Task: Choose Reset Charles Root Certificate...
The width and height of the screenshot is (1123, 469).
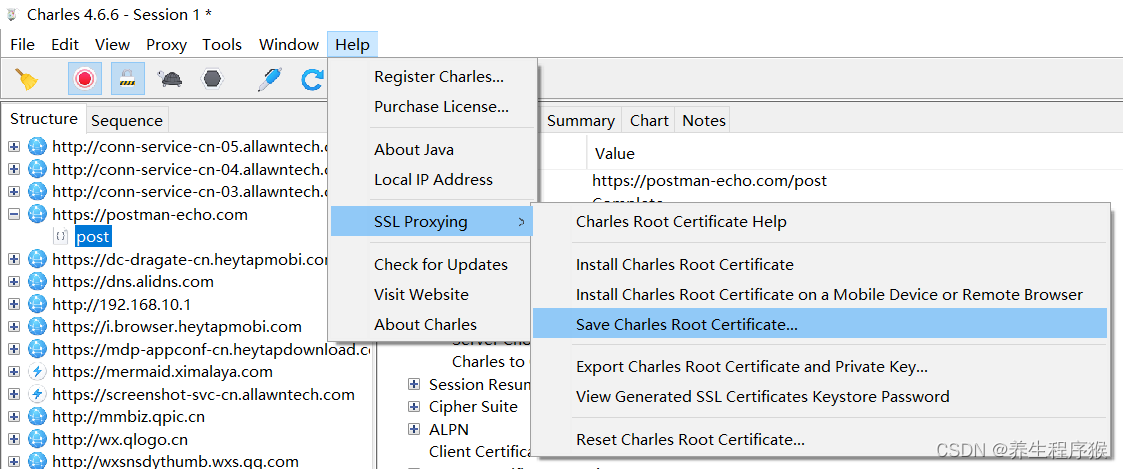Action: pyautogui.click(x=820, y=440)
